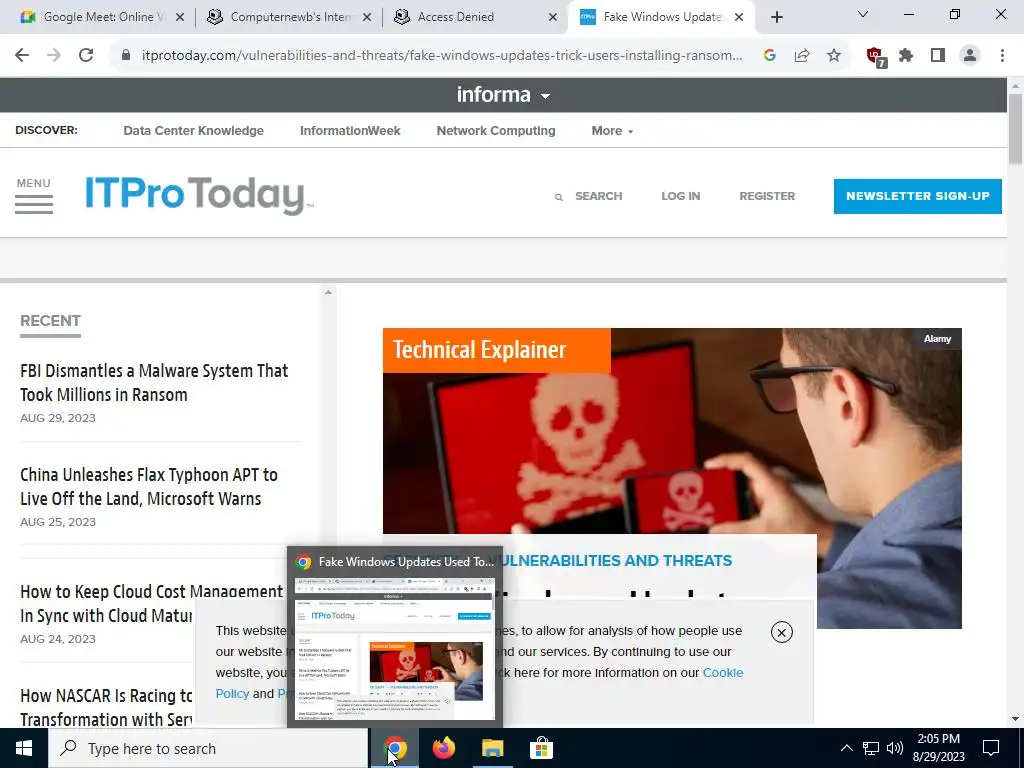Click the Chrome taskbar icon
Image resolution: width=1024 pixels, height=768 pixels.
click(x=394, y=748)
